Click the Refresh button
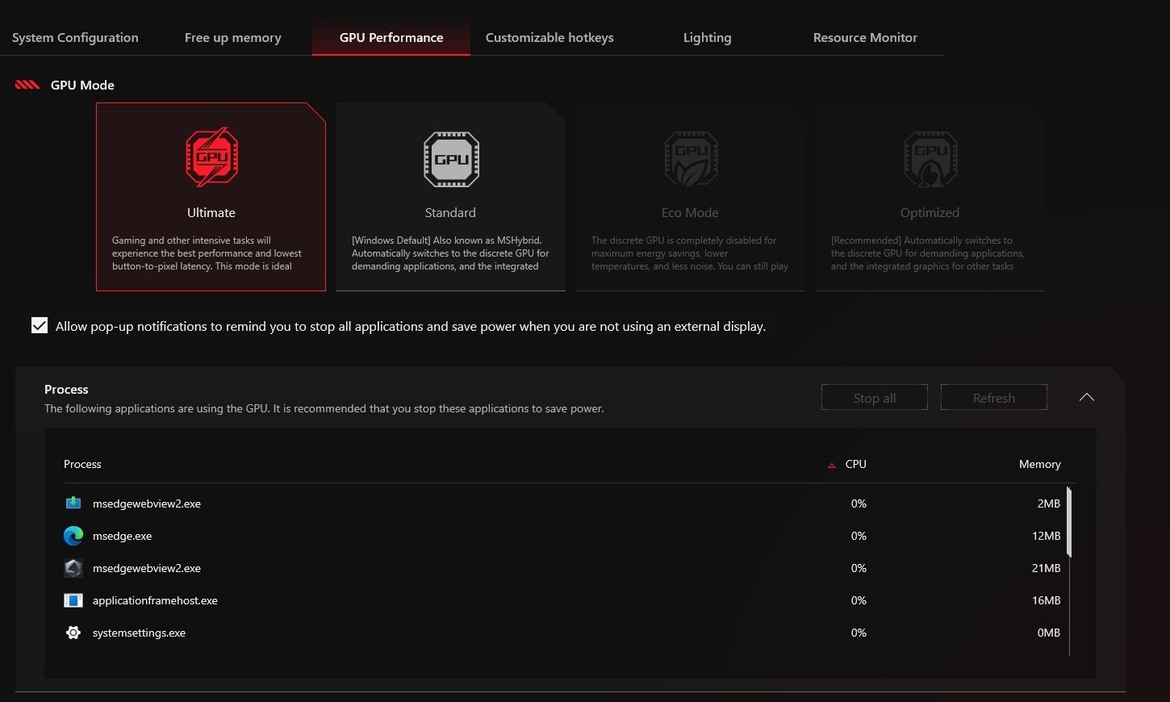1170x702 pixels. pyautogui.click(x=994, y=398)
